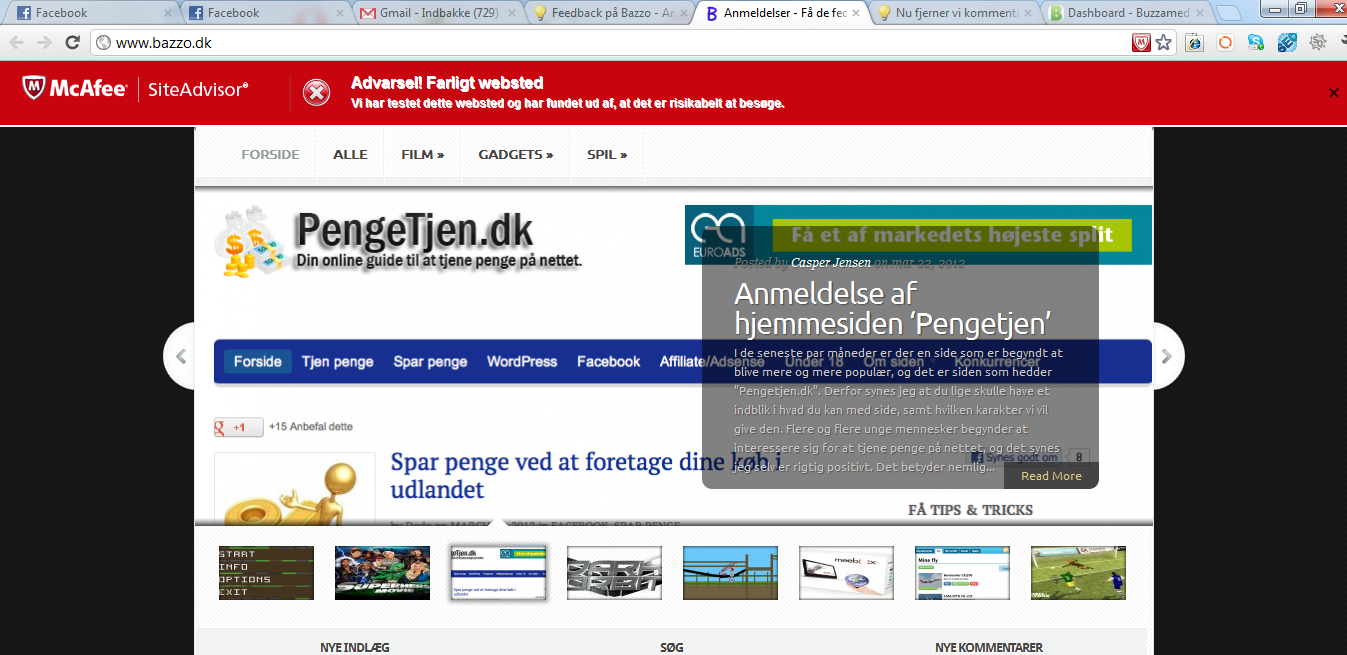Screen dimensions: 1347x655
Task: Click the grey SQ gear extension icon
Action: point(1318,43)
